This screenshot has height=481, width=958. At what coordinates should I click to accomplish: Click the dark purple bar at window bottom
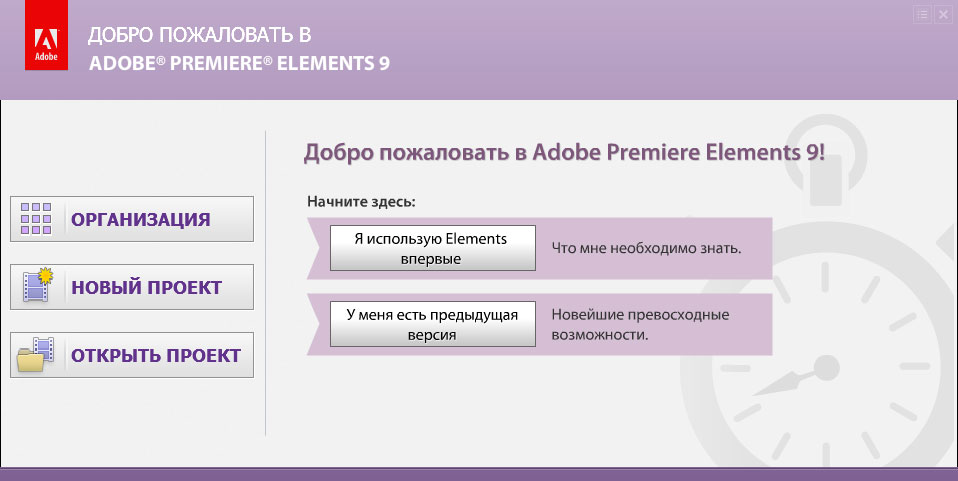click(479, 474)
